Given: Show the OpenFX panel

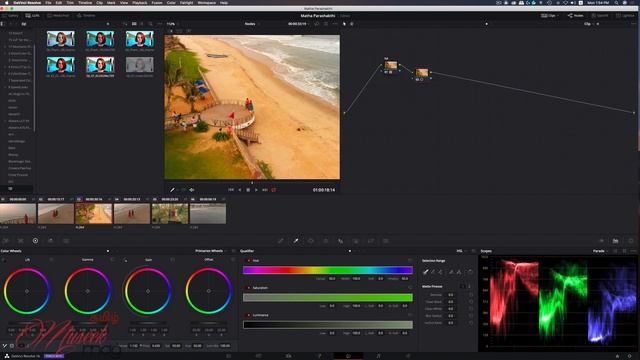Looking at the screenshot, I should click(600, 16).
